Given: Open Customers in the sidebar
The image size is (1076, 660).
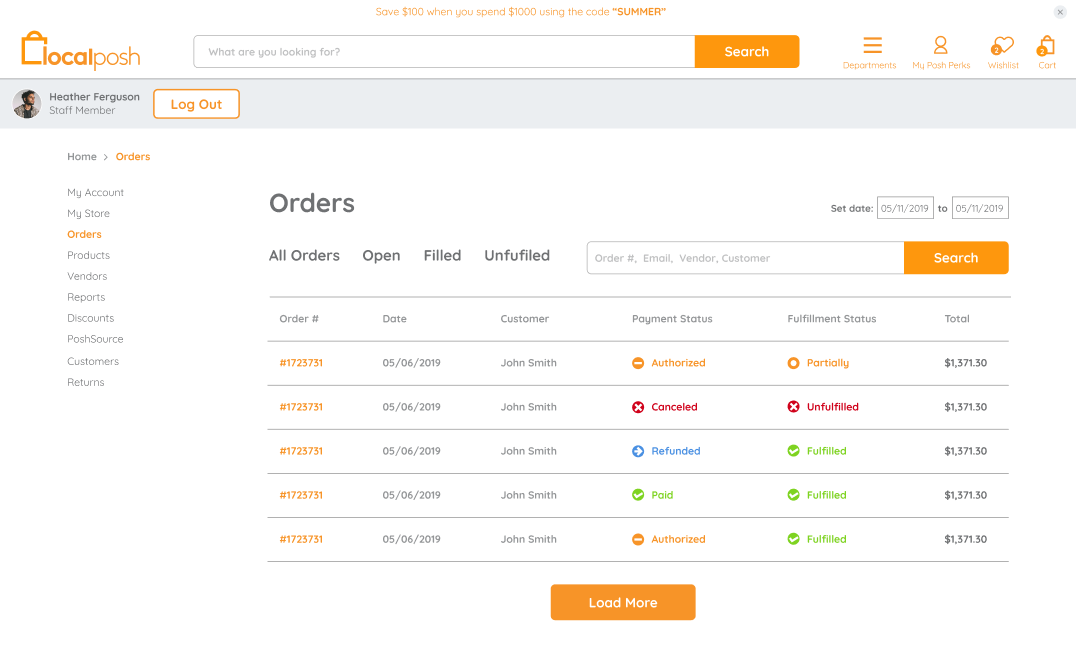Looking at the screenshot, I should (93, 361).
